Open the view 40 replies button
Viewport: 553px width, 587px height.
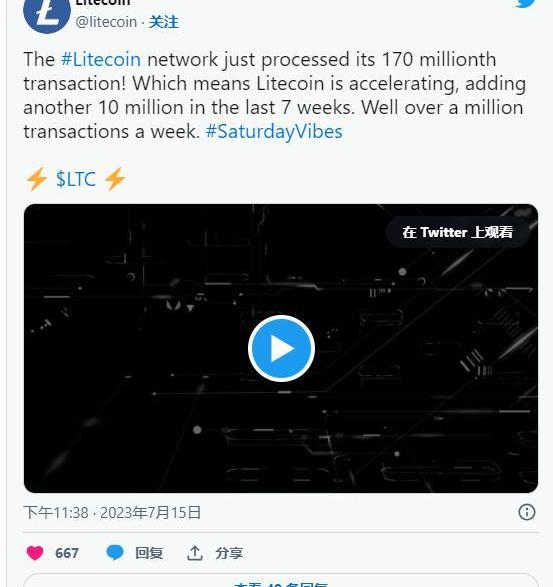(x=281, y=581)
